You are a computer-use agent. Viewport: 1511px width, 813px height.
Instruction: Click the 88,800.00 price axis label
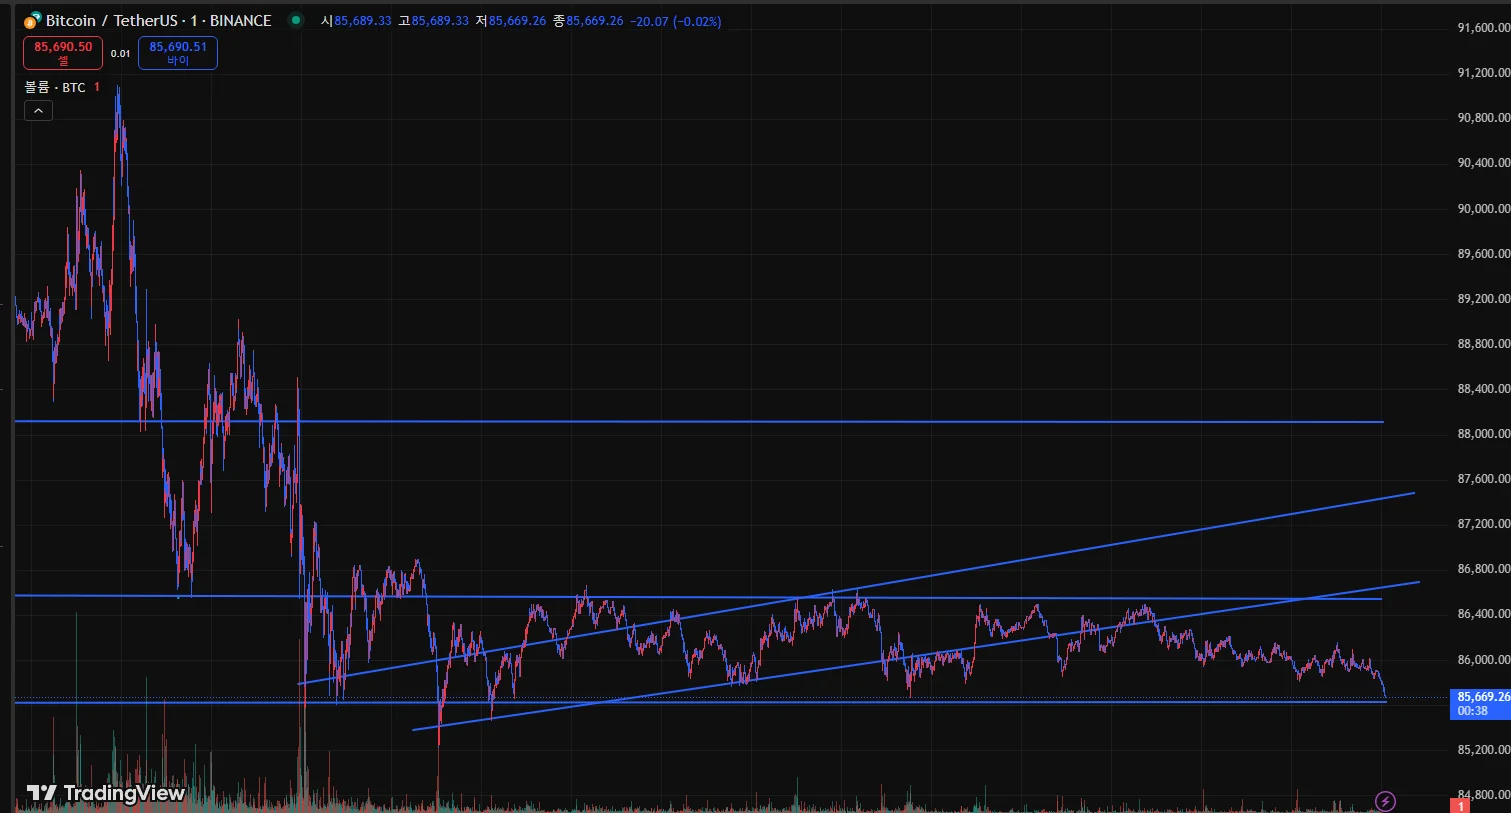[x=1483, y=344]
